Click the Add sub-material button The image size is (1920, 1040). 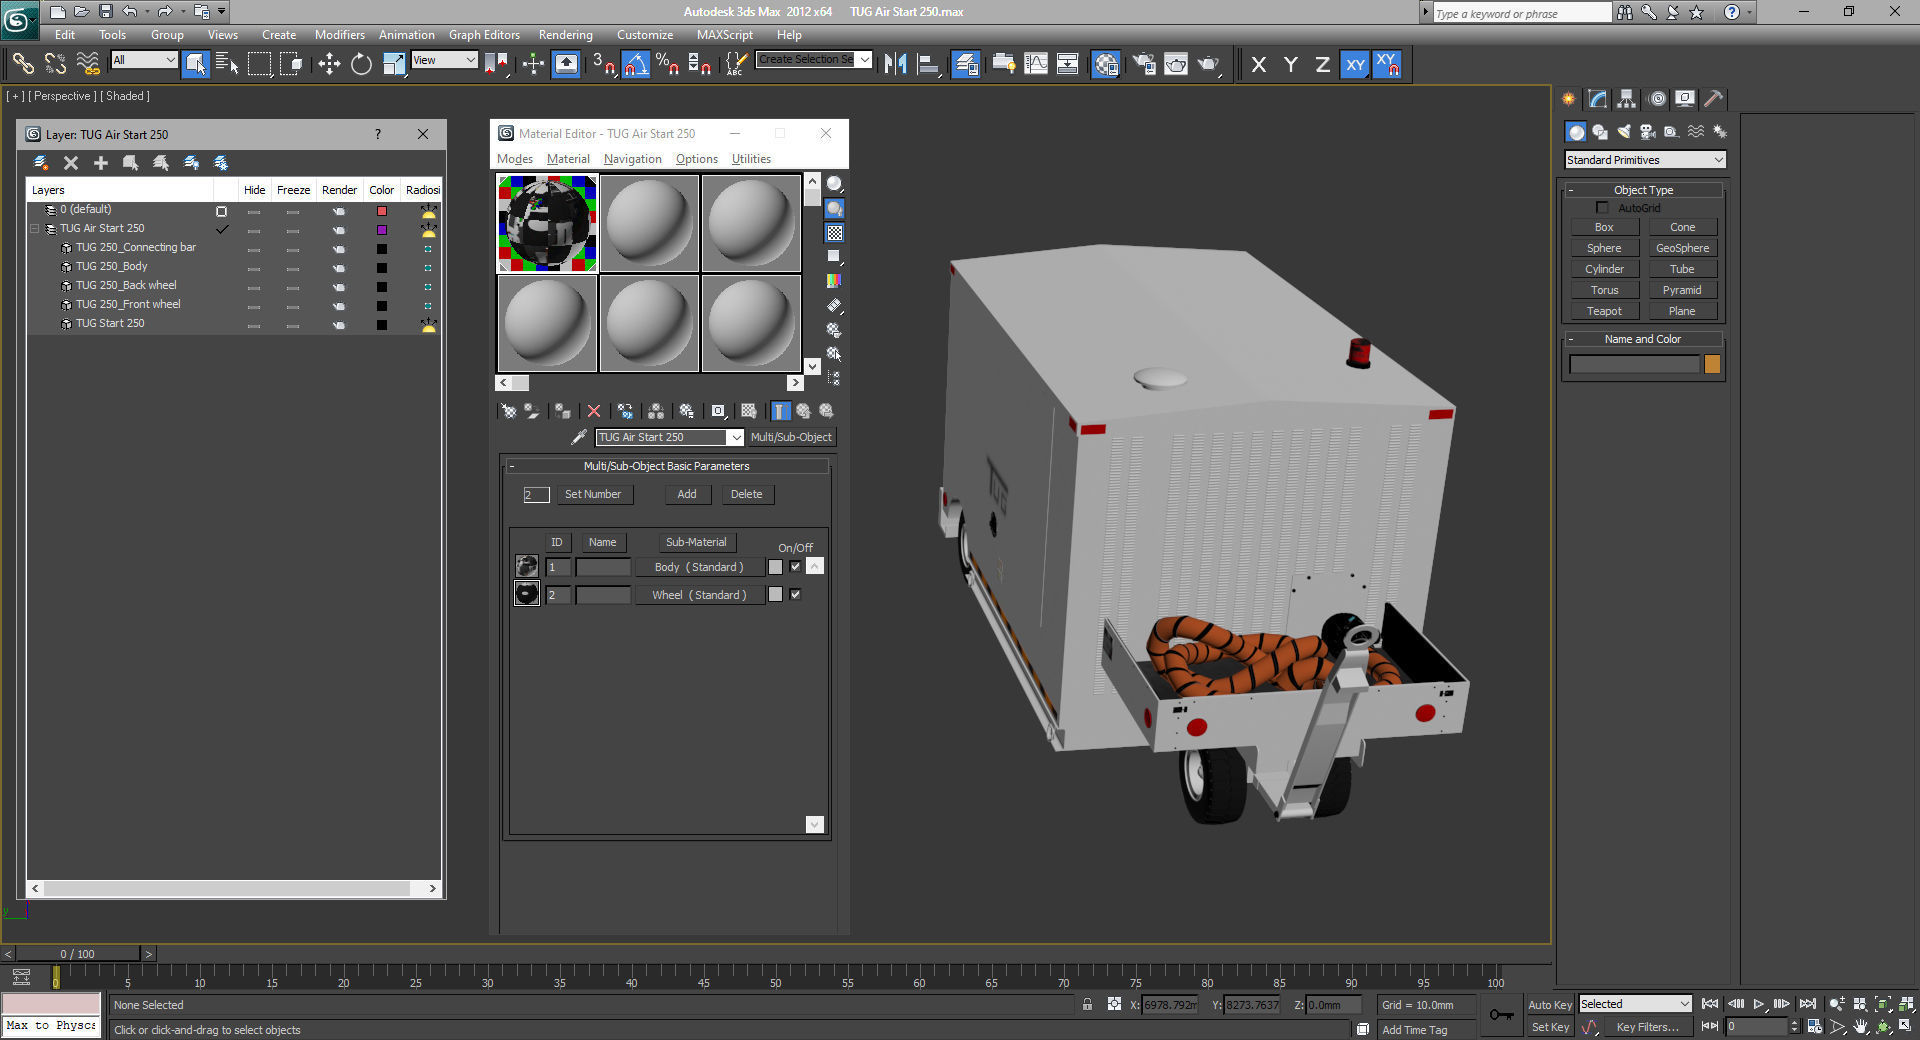(687, 494)
